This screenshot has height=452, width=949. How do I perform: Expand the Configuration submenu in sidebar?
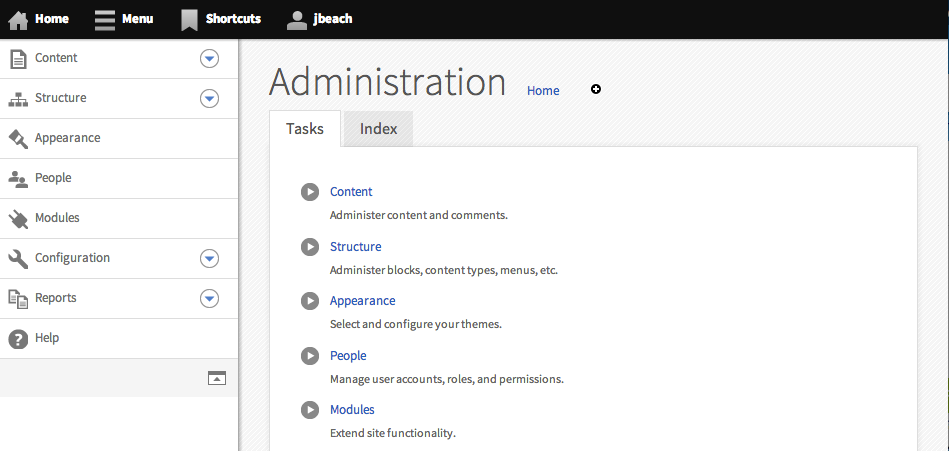pos(209,259)
